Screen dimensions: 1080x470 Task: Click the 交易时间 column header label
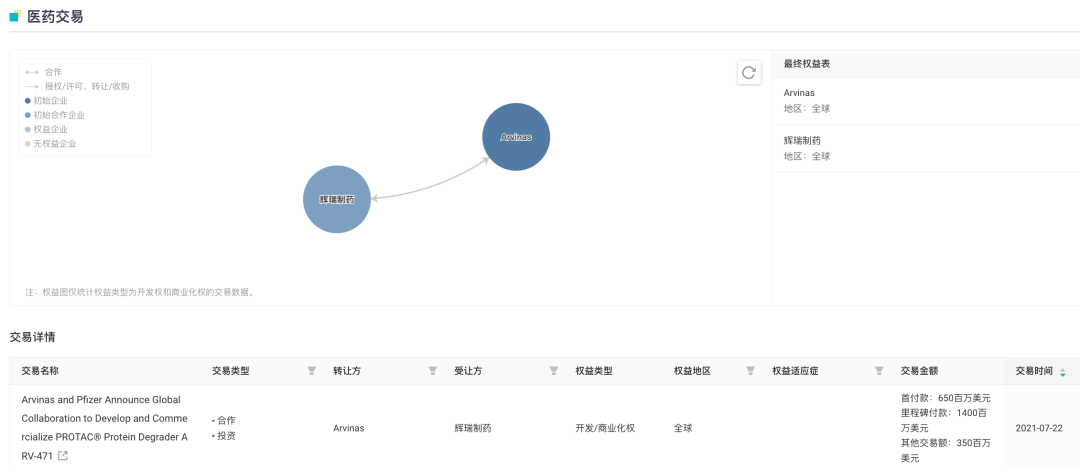(1034, 371)
